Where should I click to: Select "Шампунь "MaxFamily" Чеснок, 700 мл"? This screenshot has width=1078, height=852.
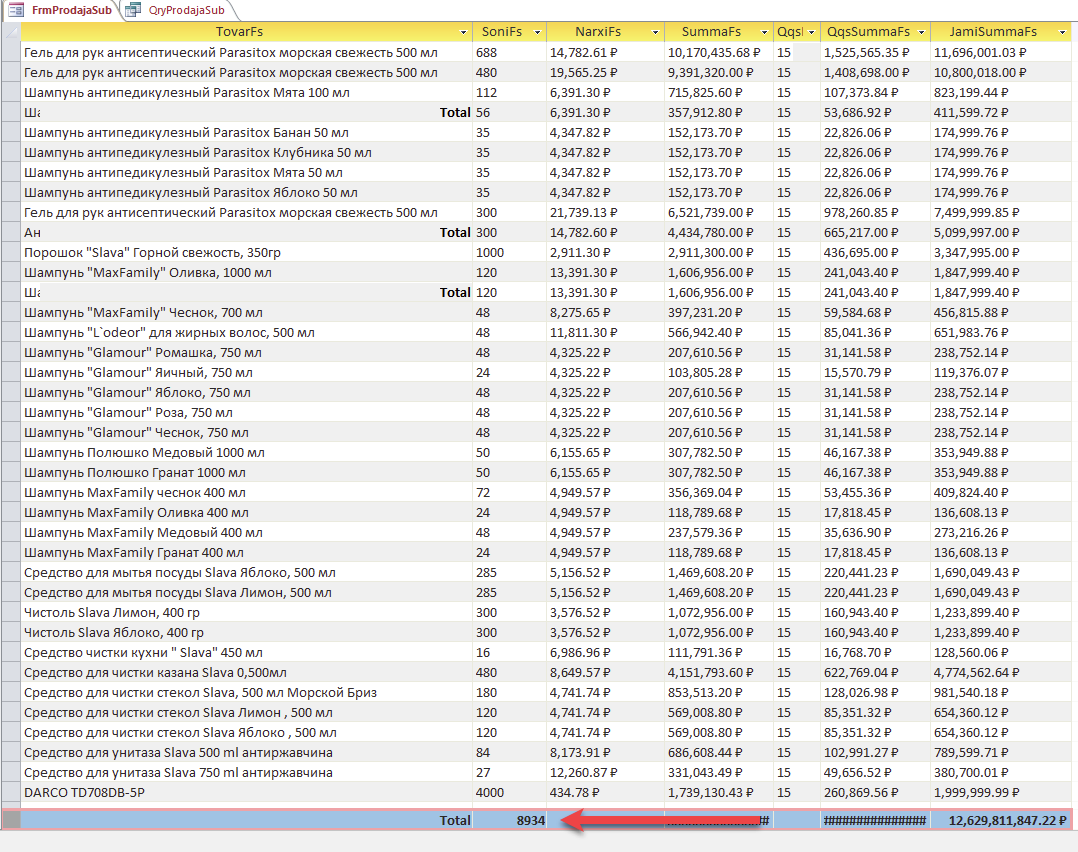coord(143,312)
